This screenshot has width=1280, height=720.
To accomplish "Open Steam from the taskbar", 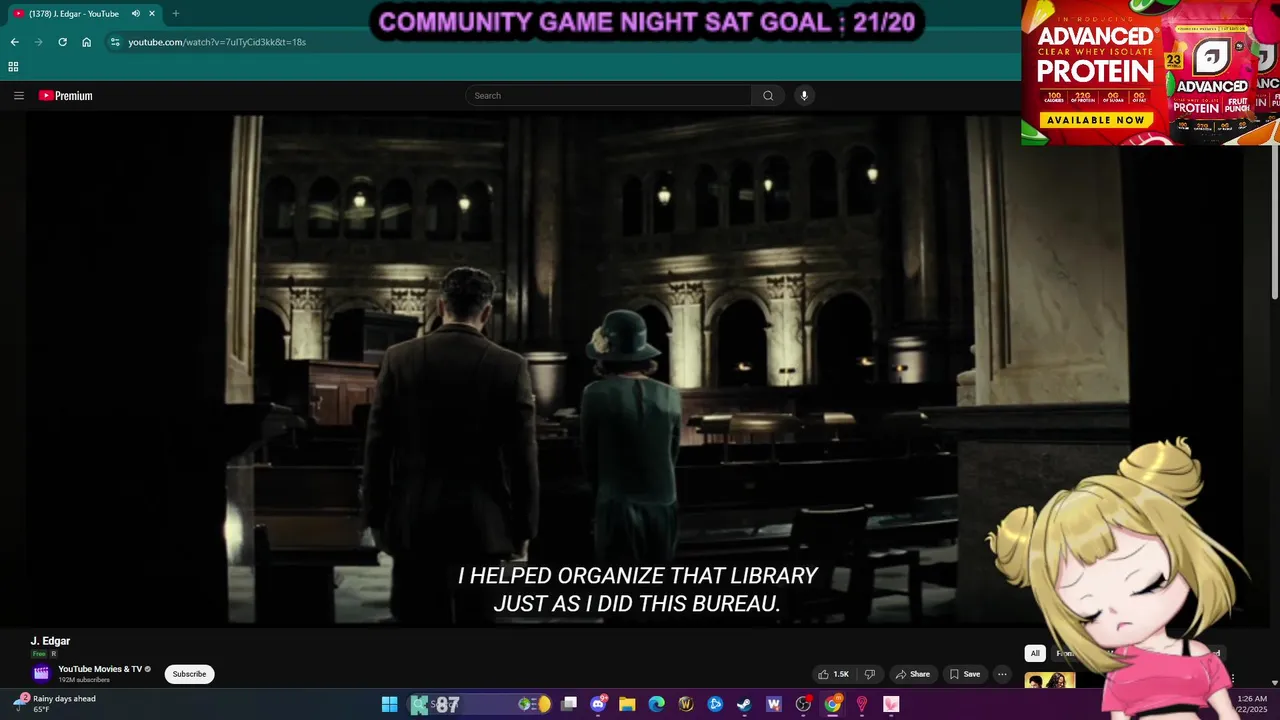I will 744,705.
